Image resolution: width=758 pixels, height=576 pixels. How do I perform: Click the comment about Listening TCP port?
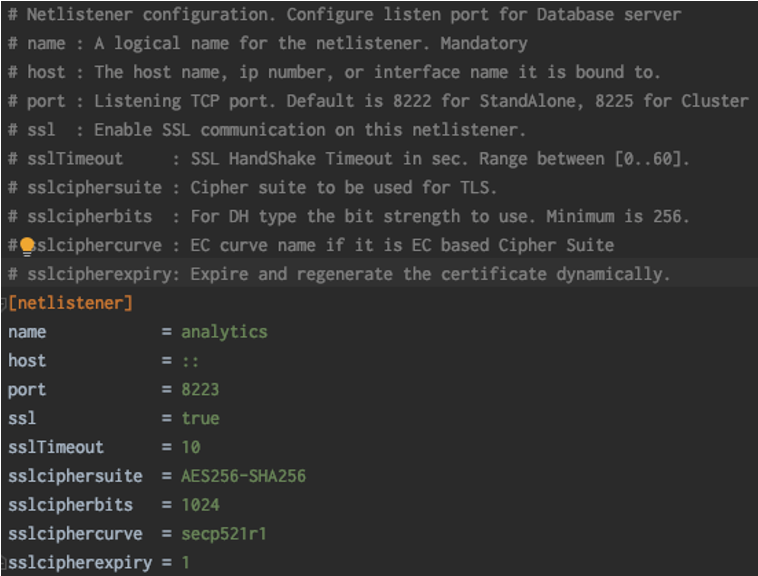point(378,101)
